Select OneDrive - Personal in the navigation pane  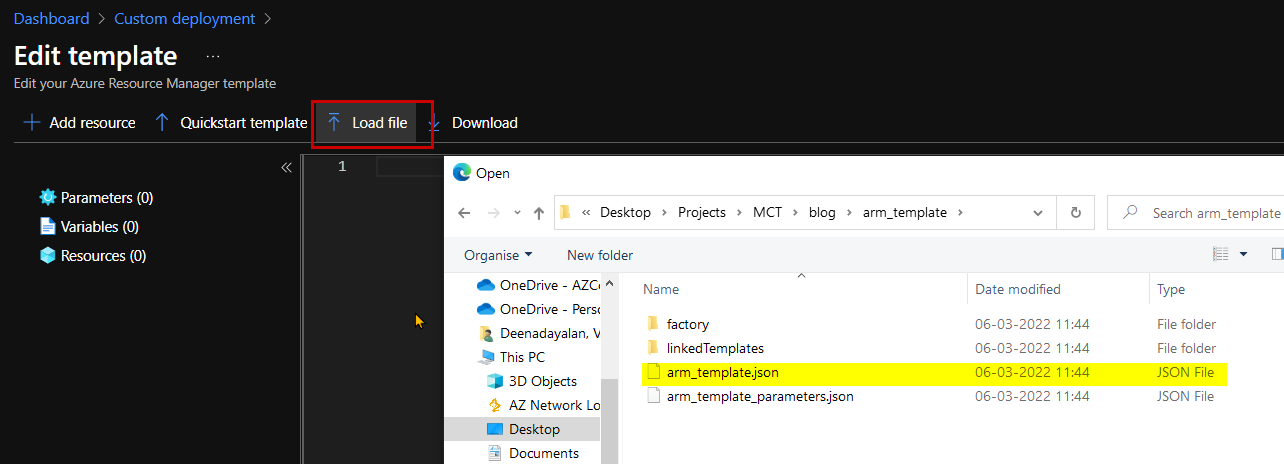[x=538, y=309]
